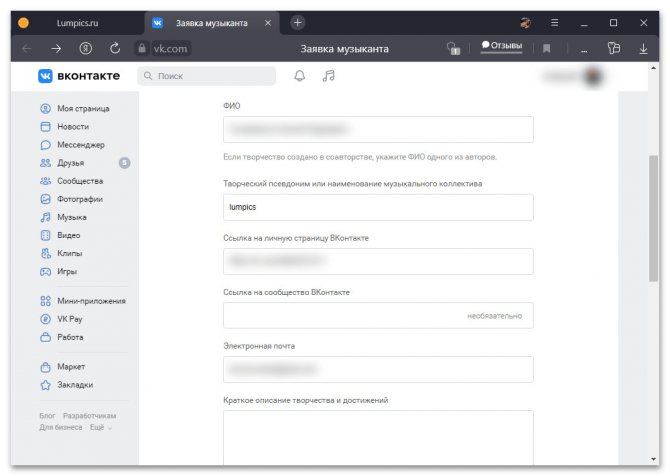The width and height of the screenshot is (670, 476).
Task: Open Маркет in sidebar
Action: (x=62, y=367)
